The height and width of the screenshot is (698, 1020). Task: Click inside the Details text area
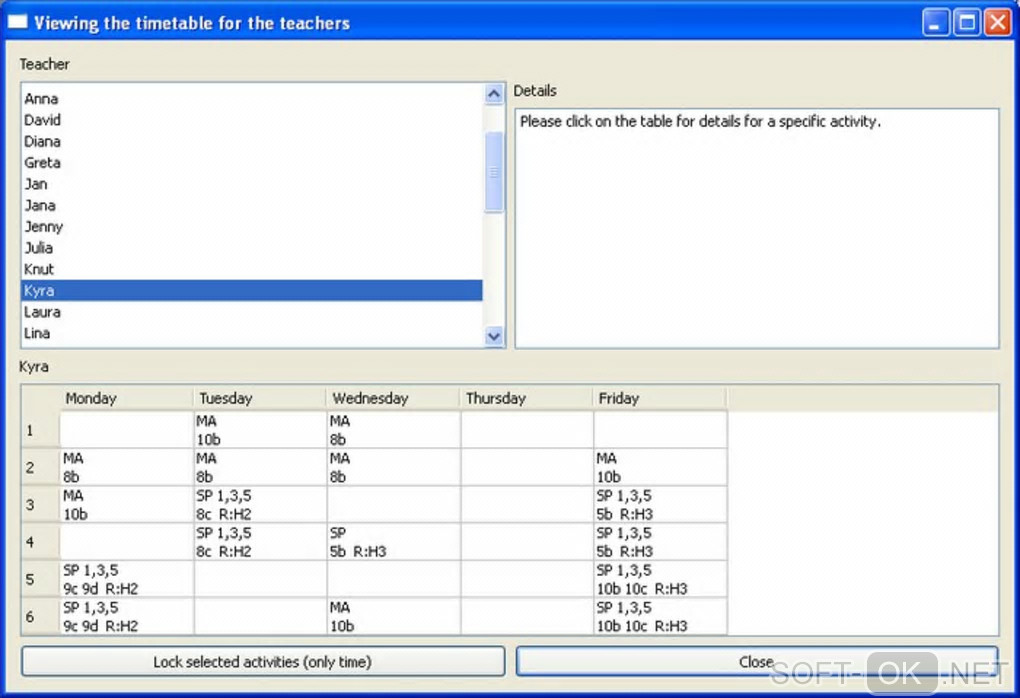[x=757, y=228]
